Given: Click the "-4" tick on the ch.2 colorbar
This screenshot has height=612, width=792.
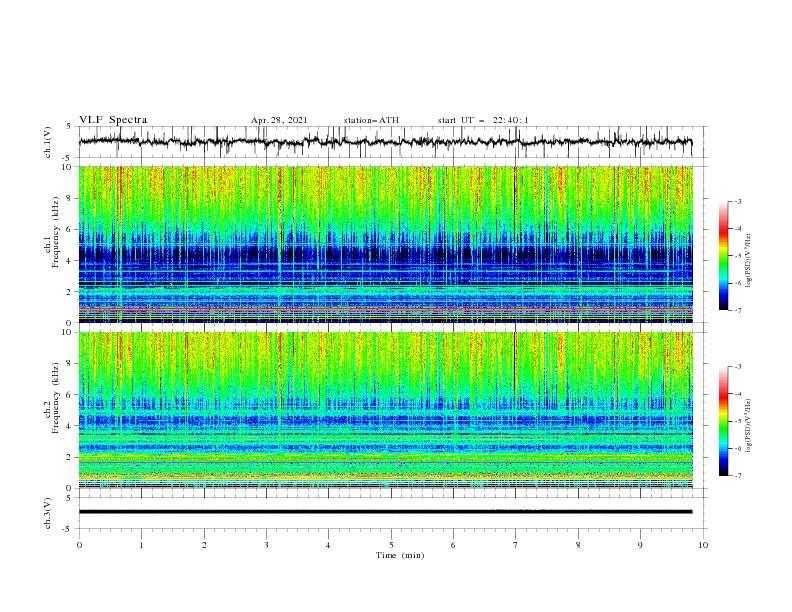Looking at the screenshot, I should coord(738,394).
